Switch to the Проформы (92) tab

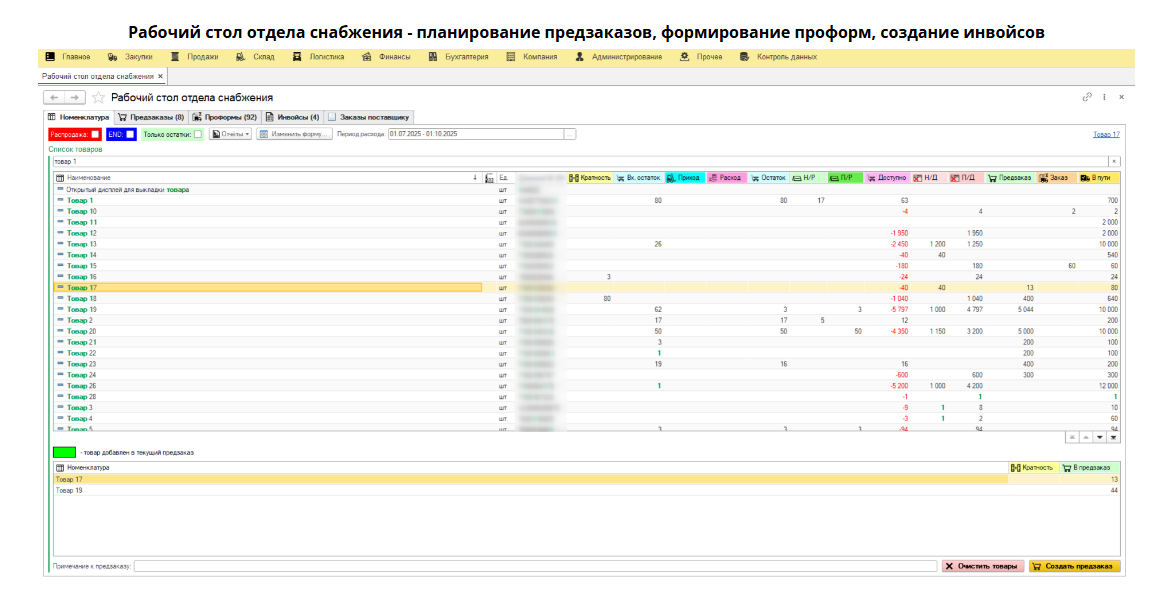point(224,117)
